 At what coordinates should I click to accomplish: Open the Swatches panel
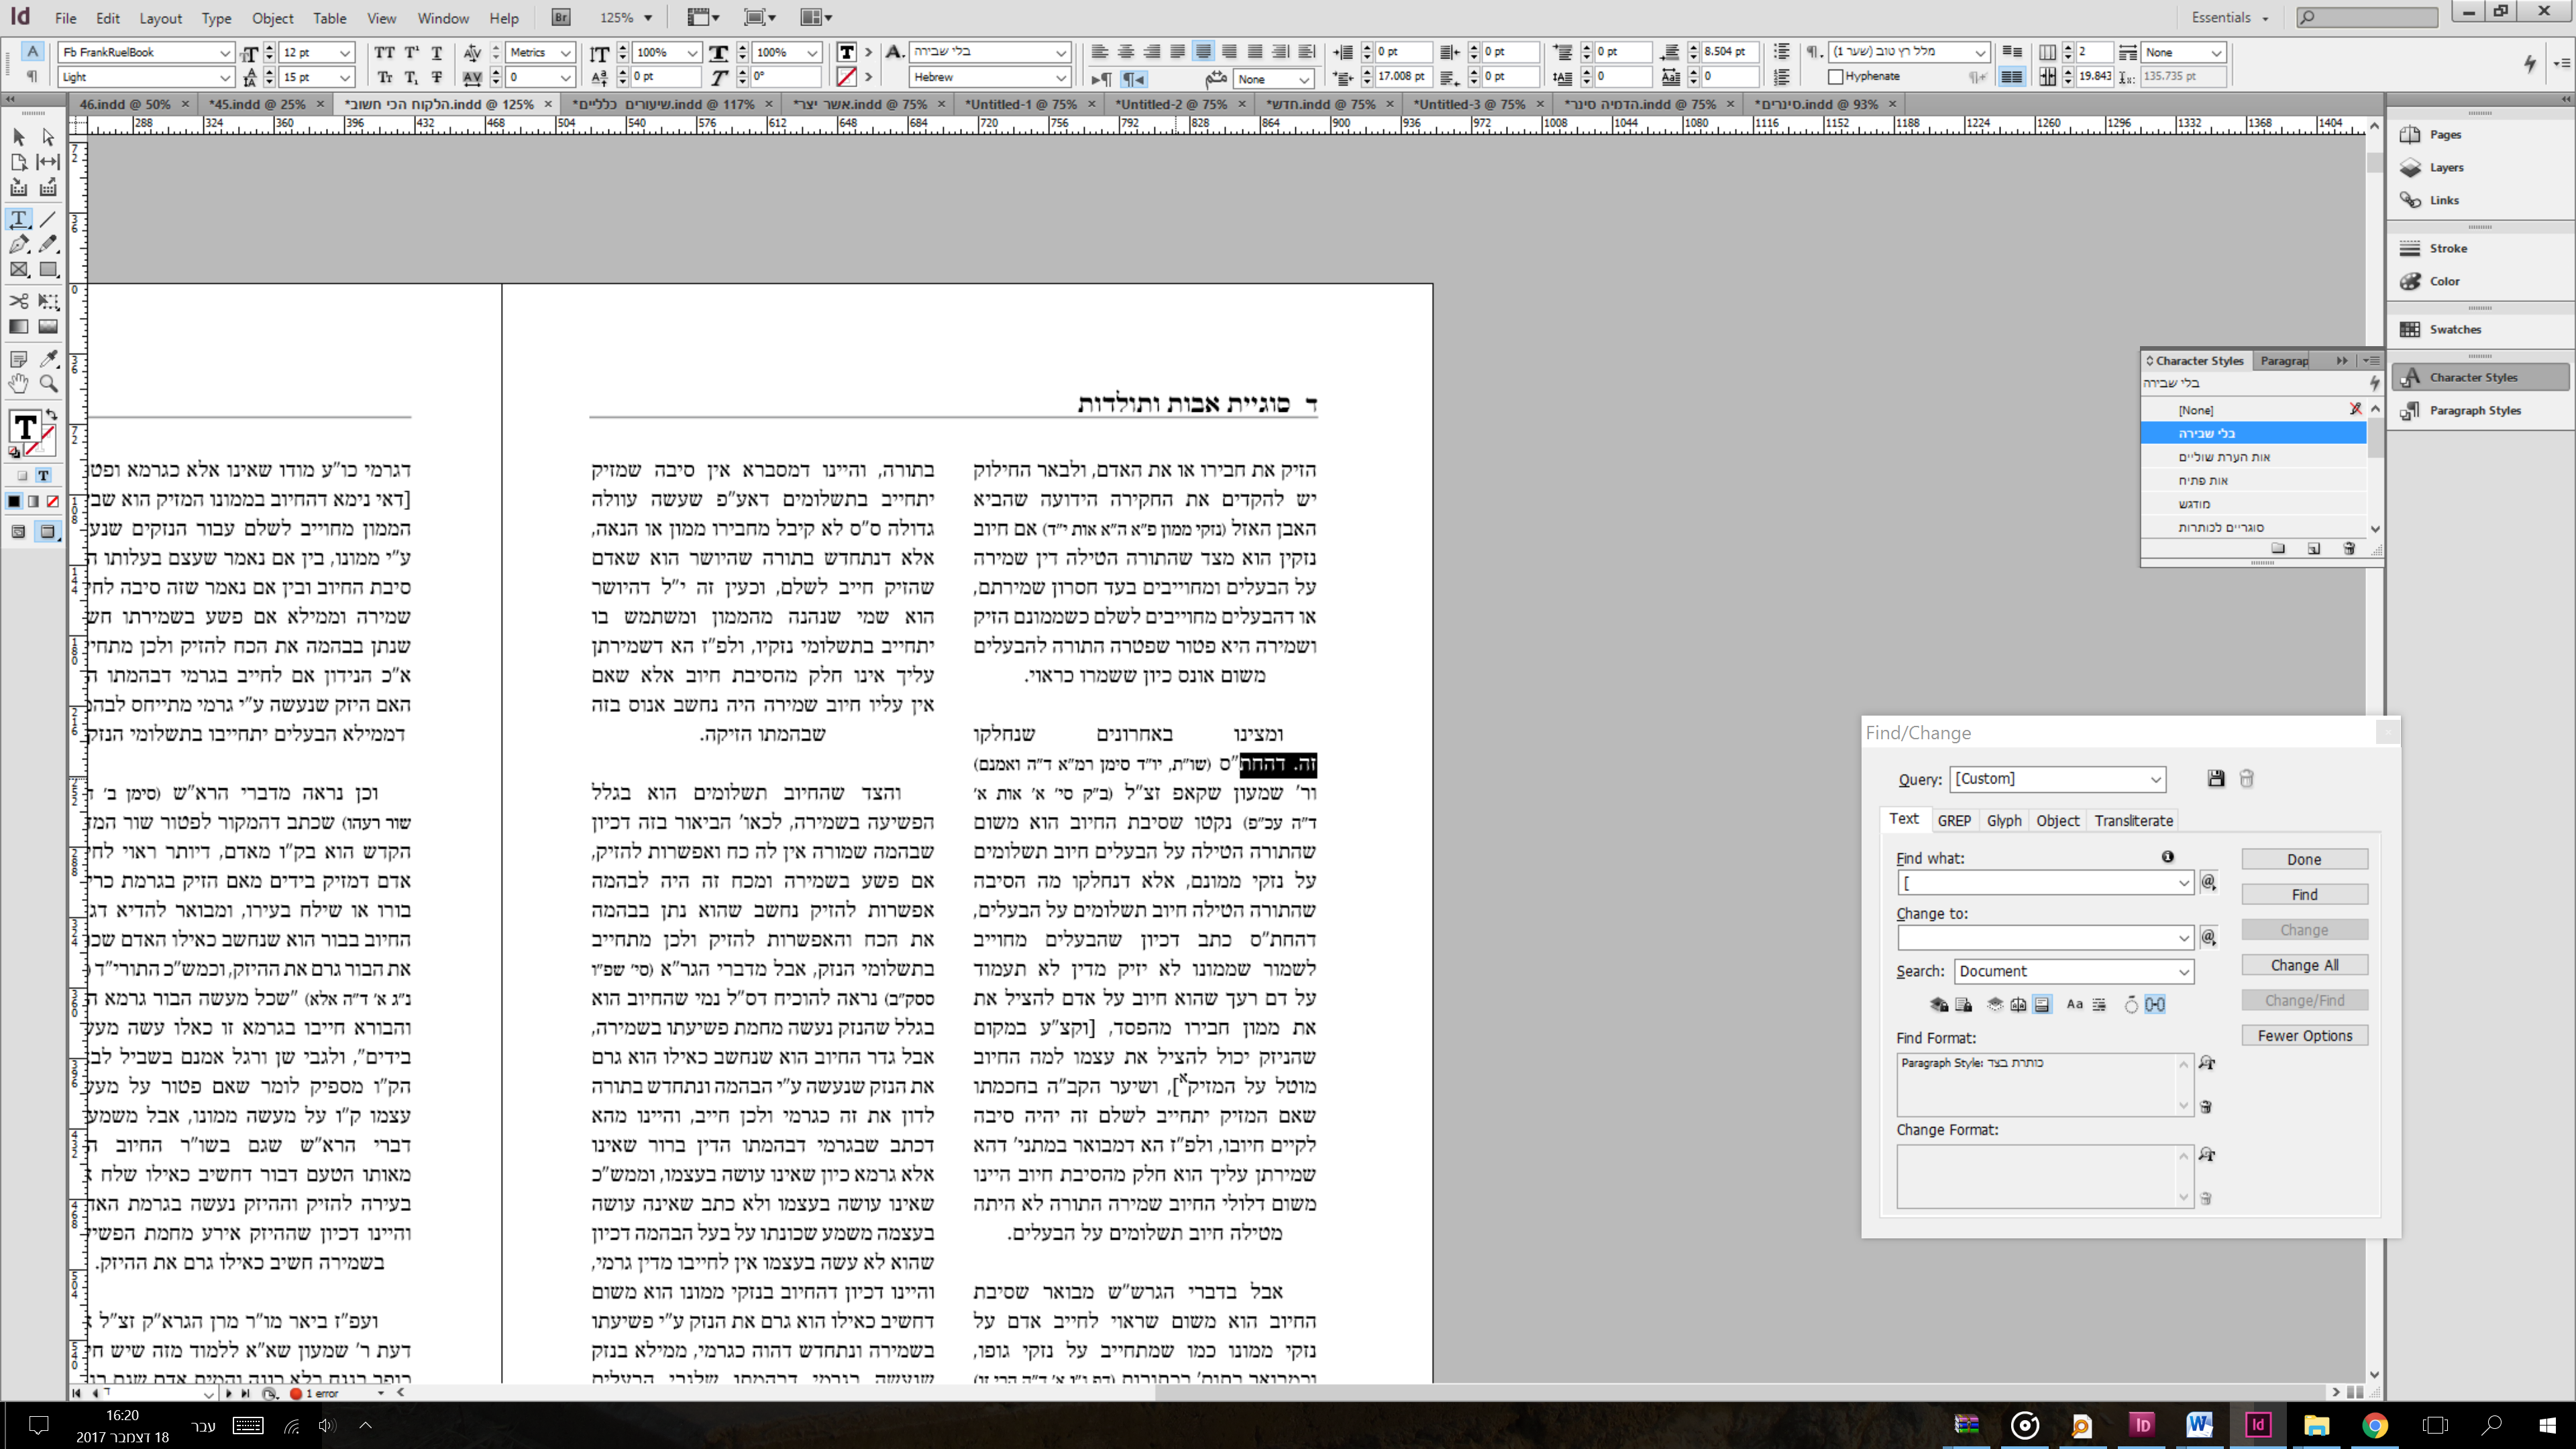pos(2454,330)
